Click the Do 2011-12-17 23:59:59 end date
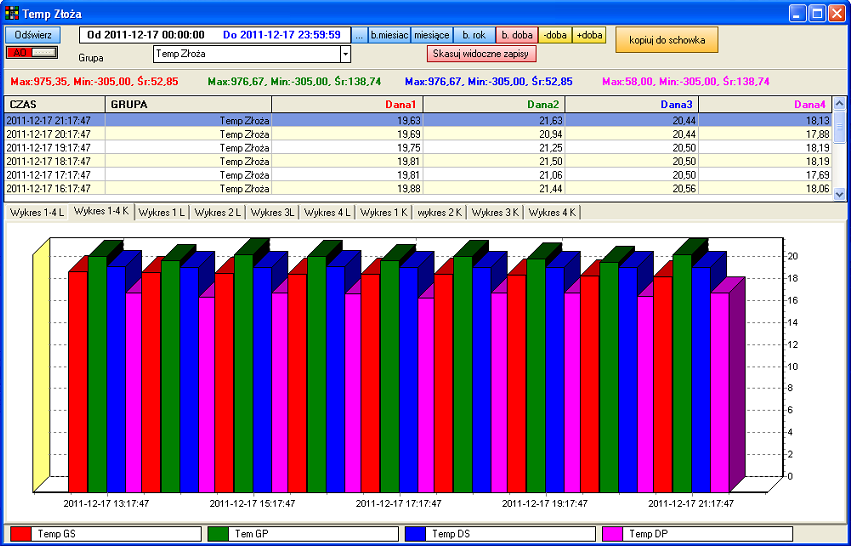 click(282, 35)
